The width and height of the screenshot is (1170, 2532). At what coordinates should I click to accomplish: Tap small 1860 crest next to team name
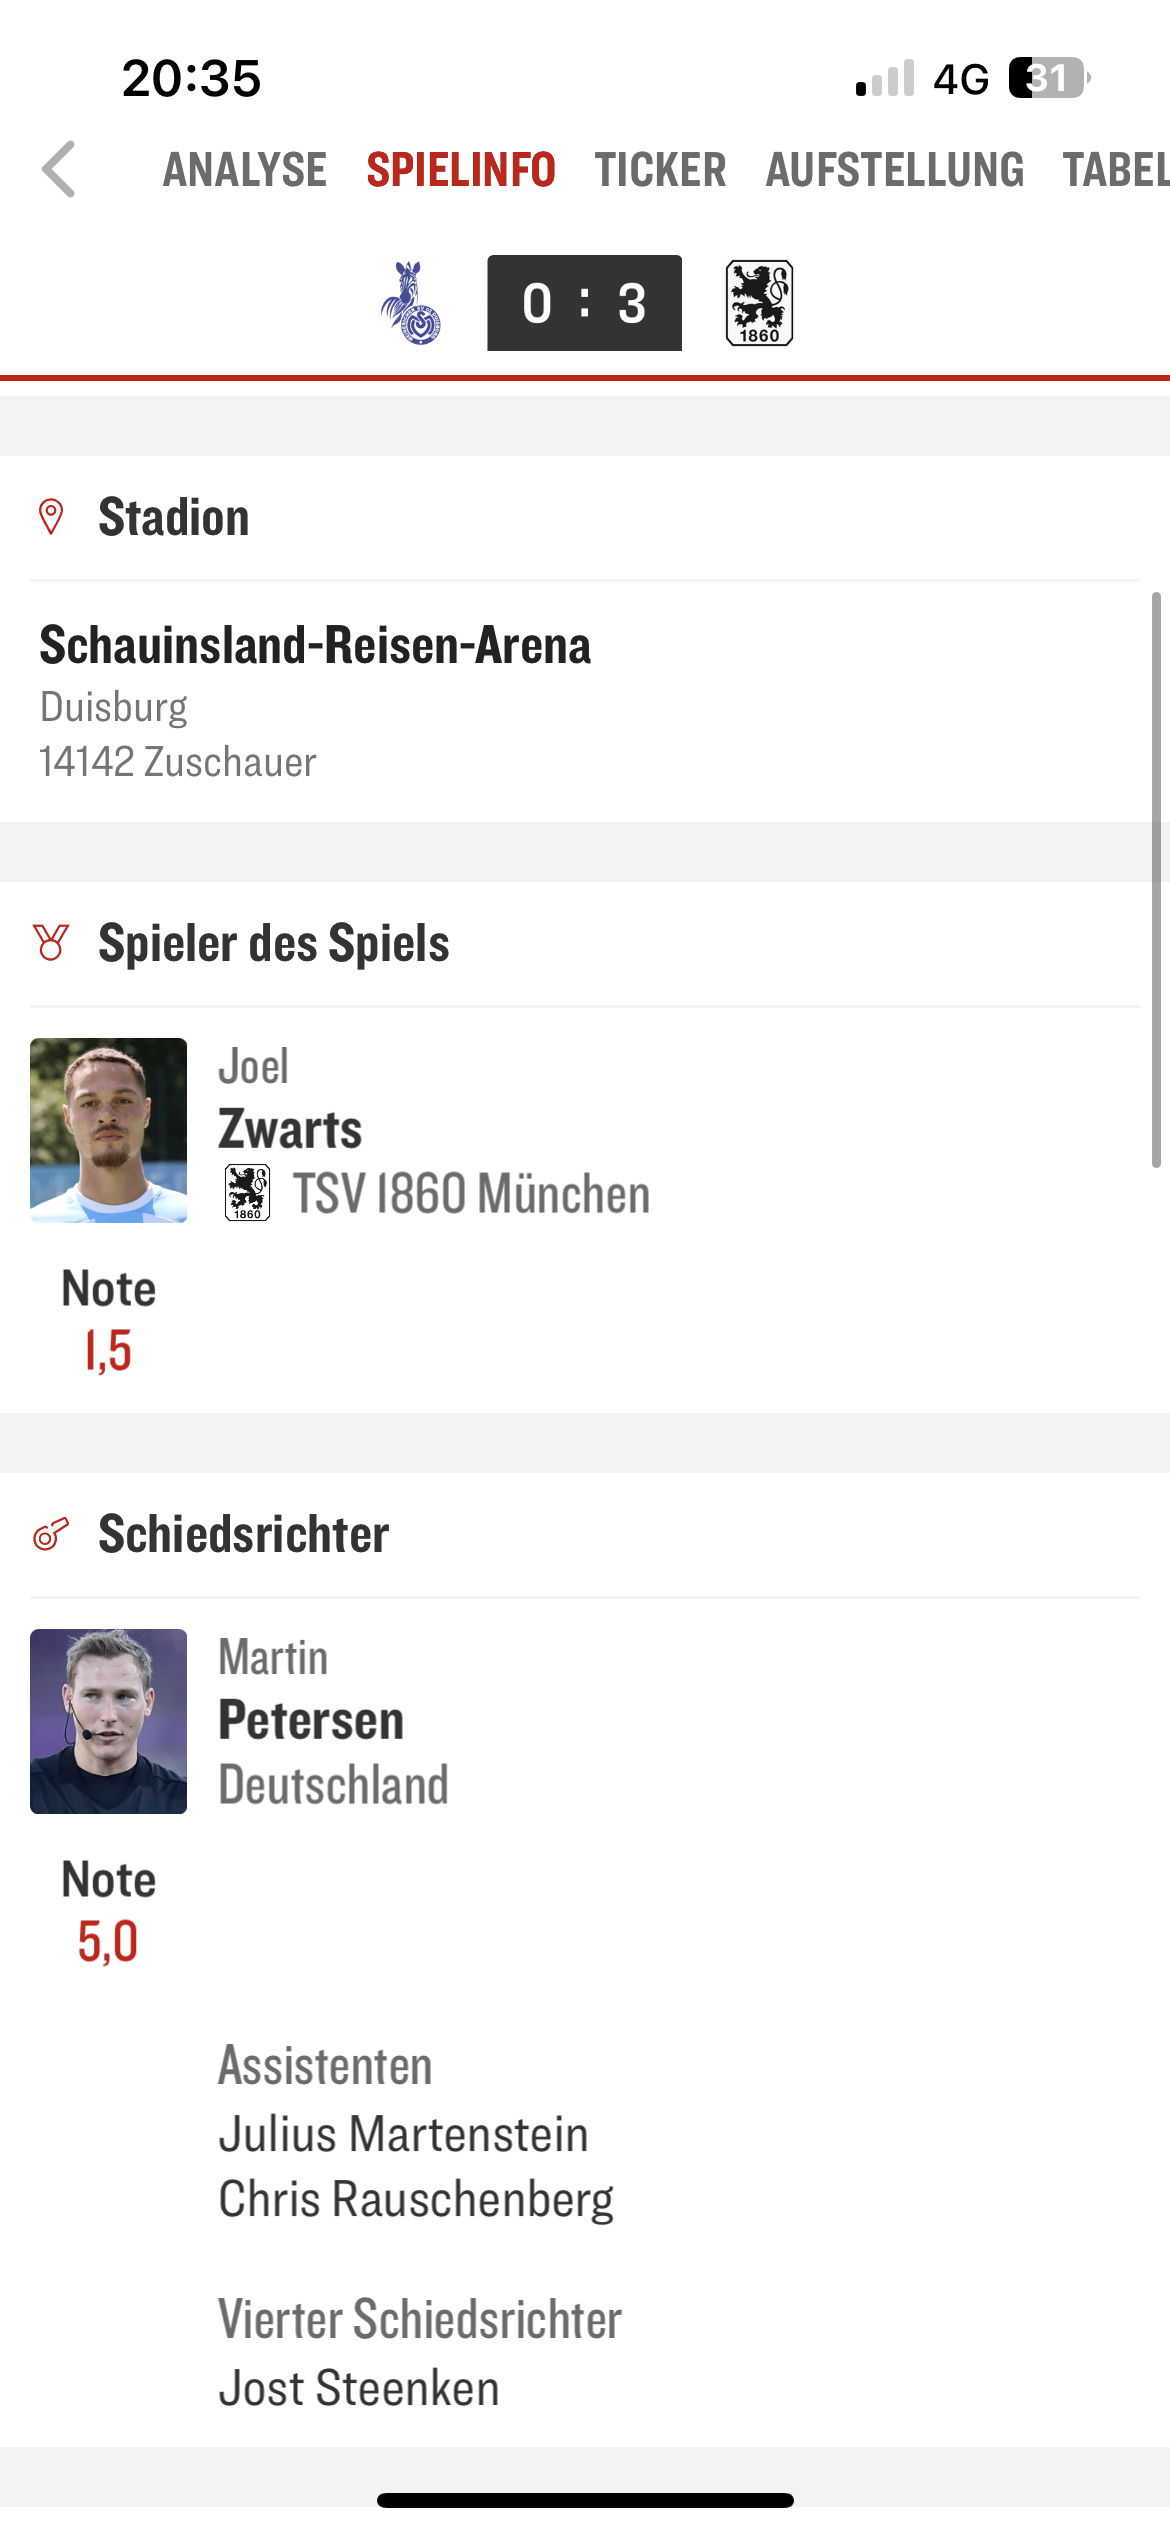247,1192
